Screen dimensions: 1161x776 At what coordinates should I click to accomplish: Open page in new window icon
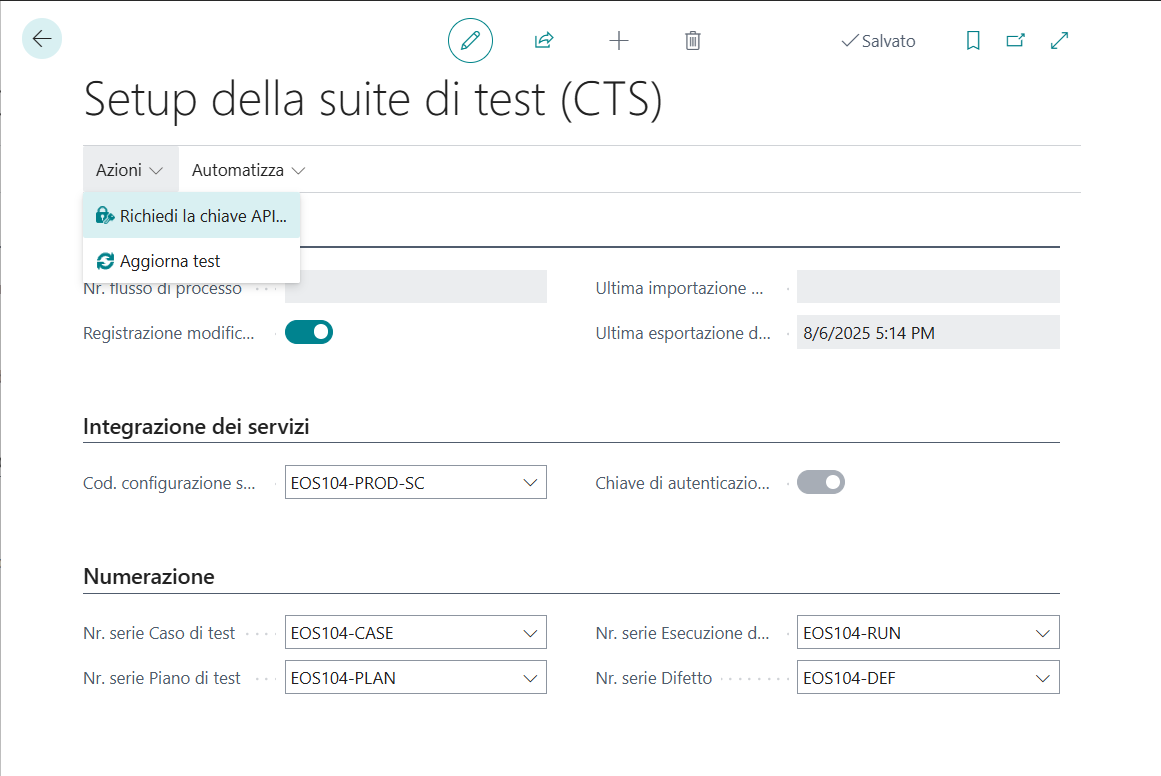(x=1016, y=41)
